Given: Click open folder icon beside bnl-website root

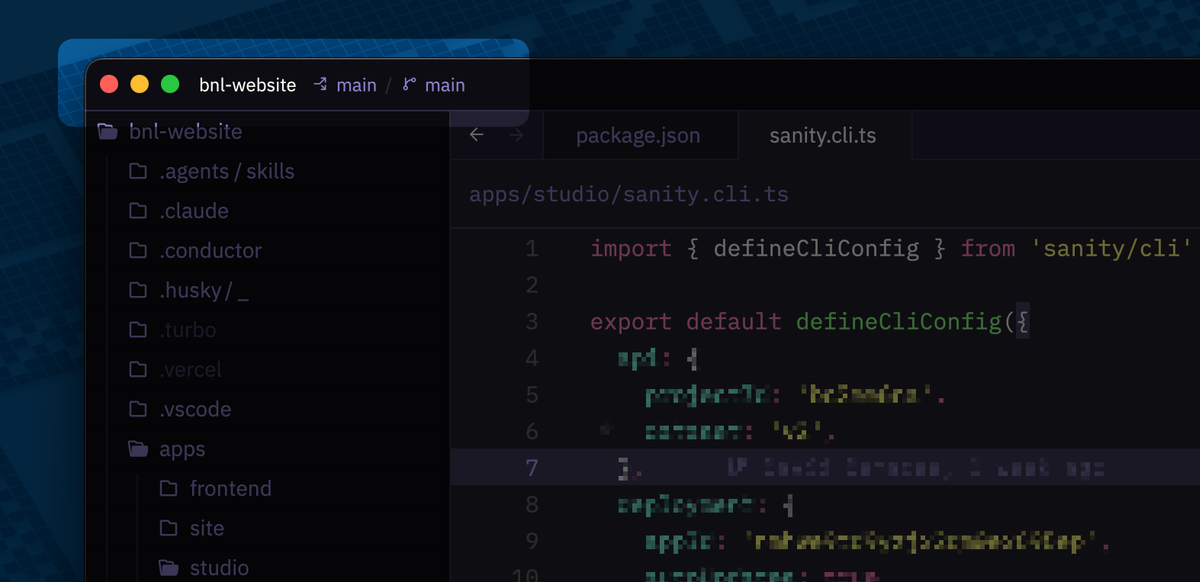Looking at the screenshot, I should pos(107,131).
